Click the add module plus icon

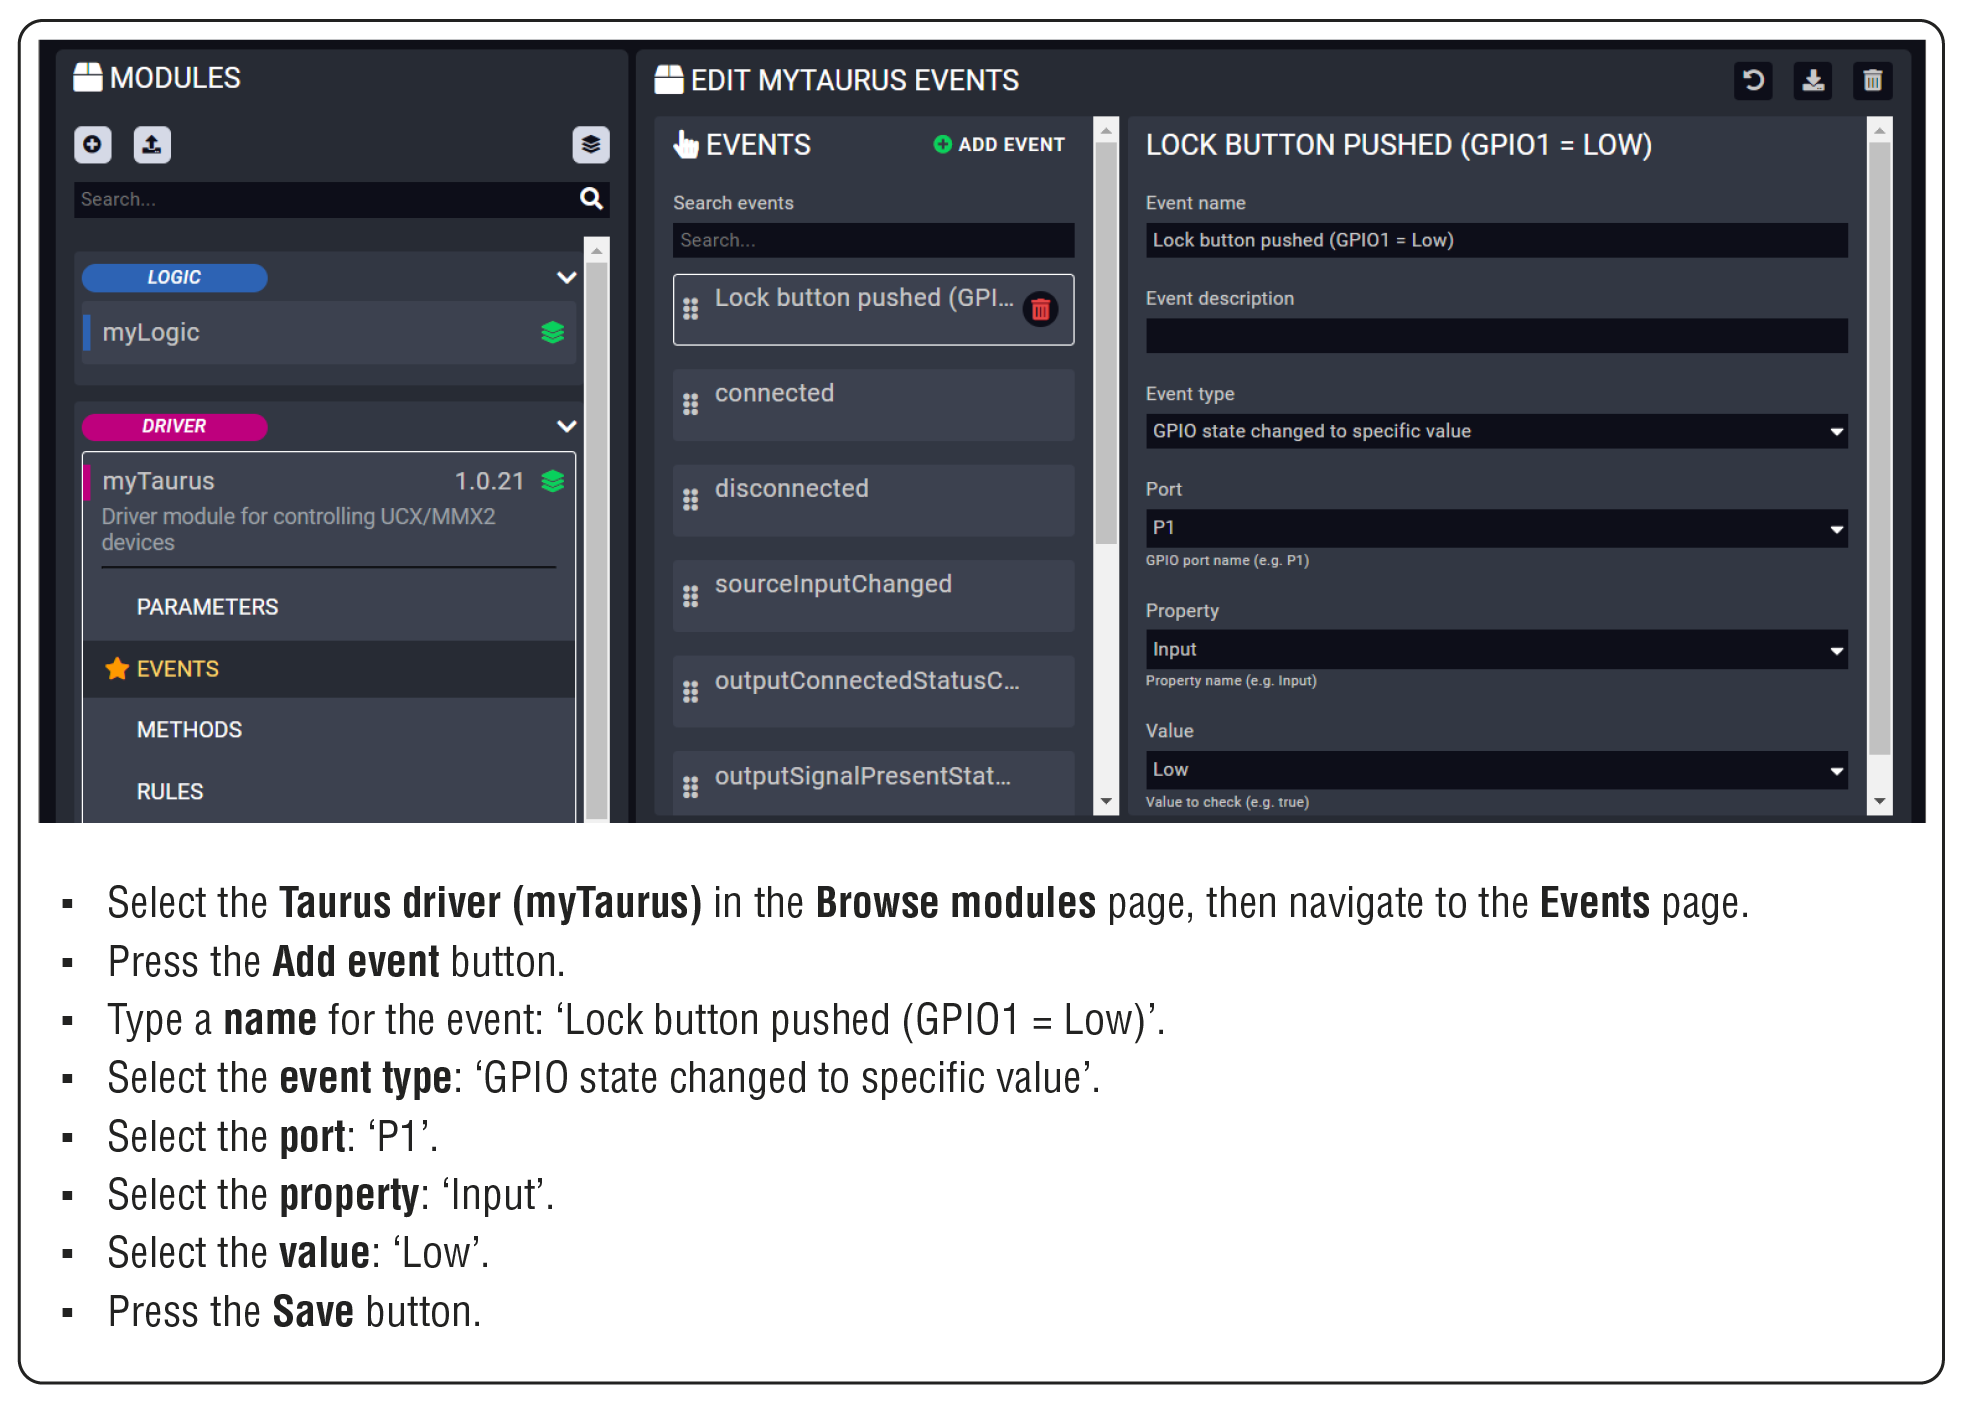[x=92, y=145]
